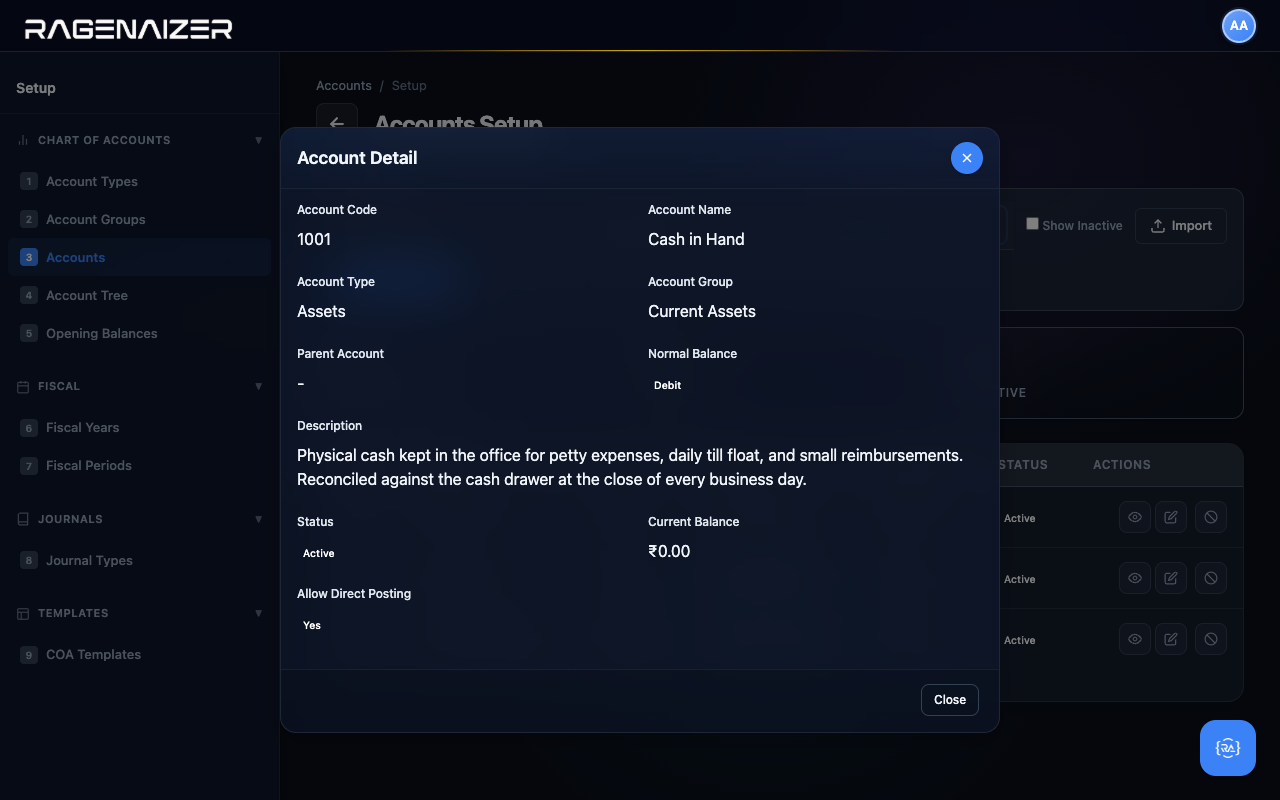The height and width of the screenshot is (800, 1280).
Task: Open Opening Balances in sidebar
Action: [139, 333]
